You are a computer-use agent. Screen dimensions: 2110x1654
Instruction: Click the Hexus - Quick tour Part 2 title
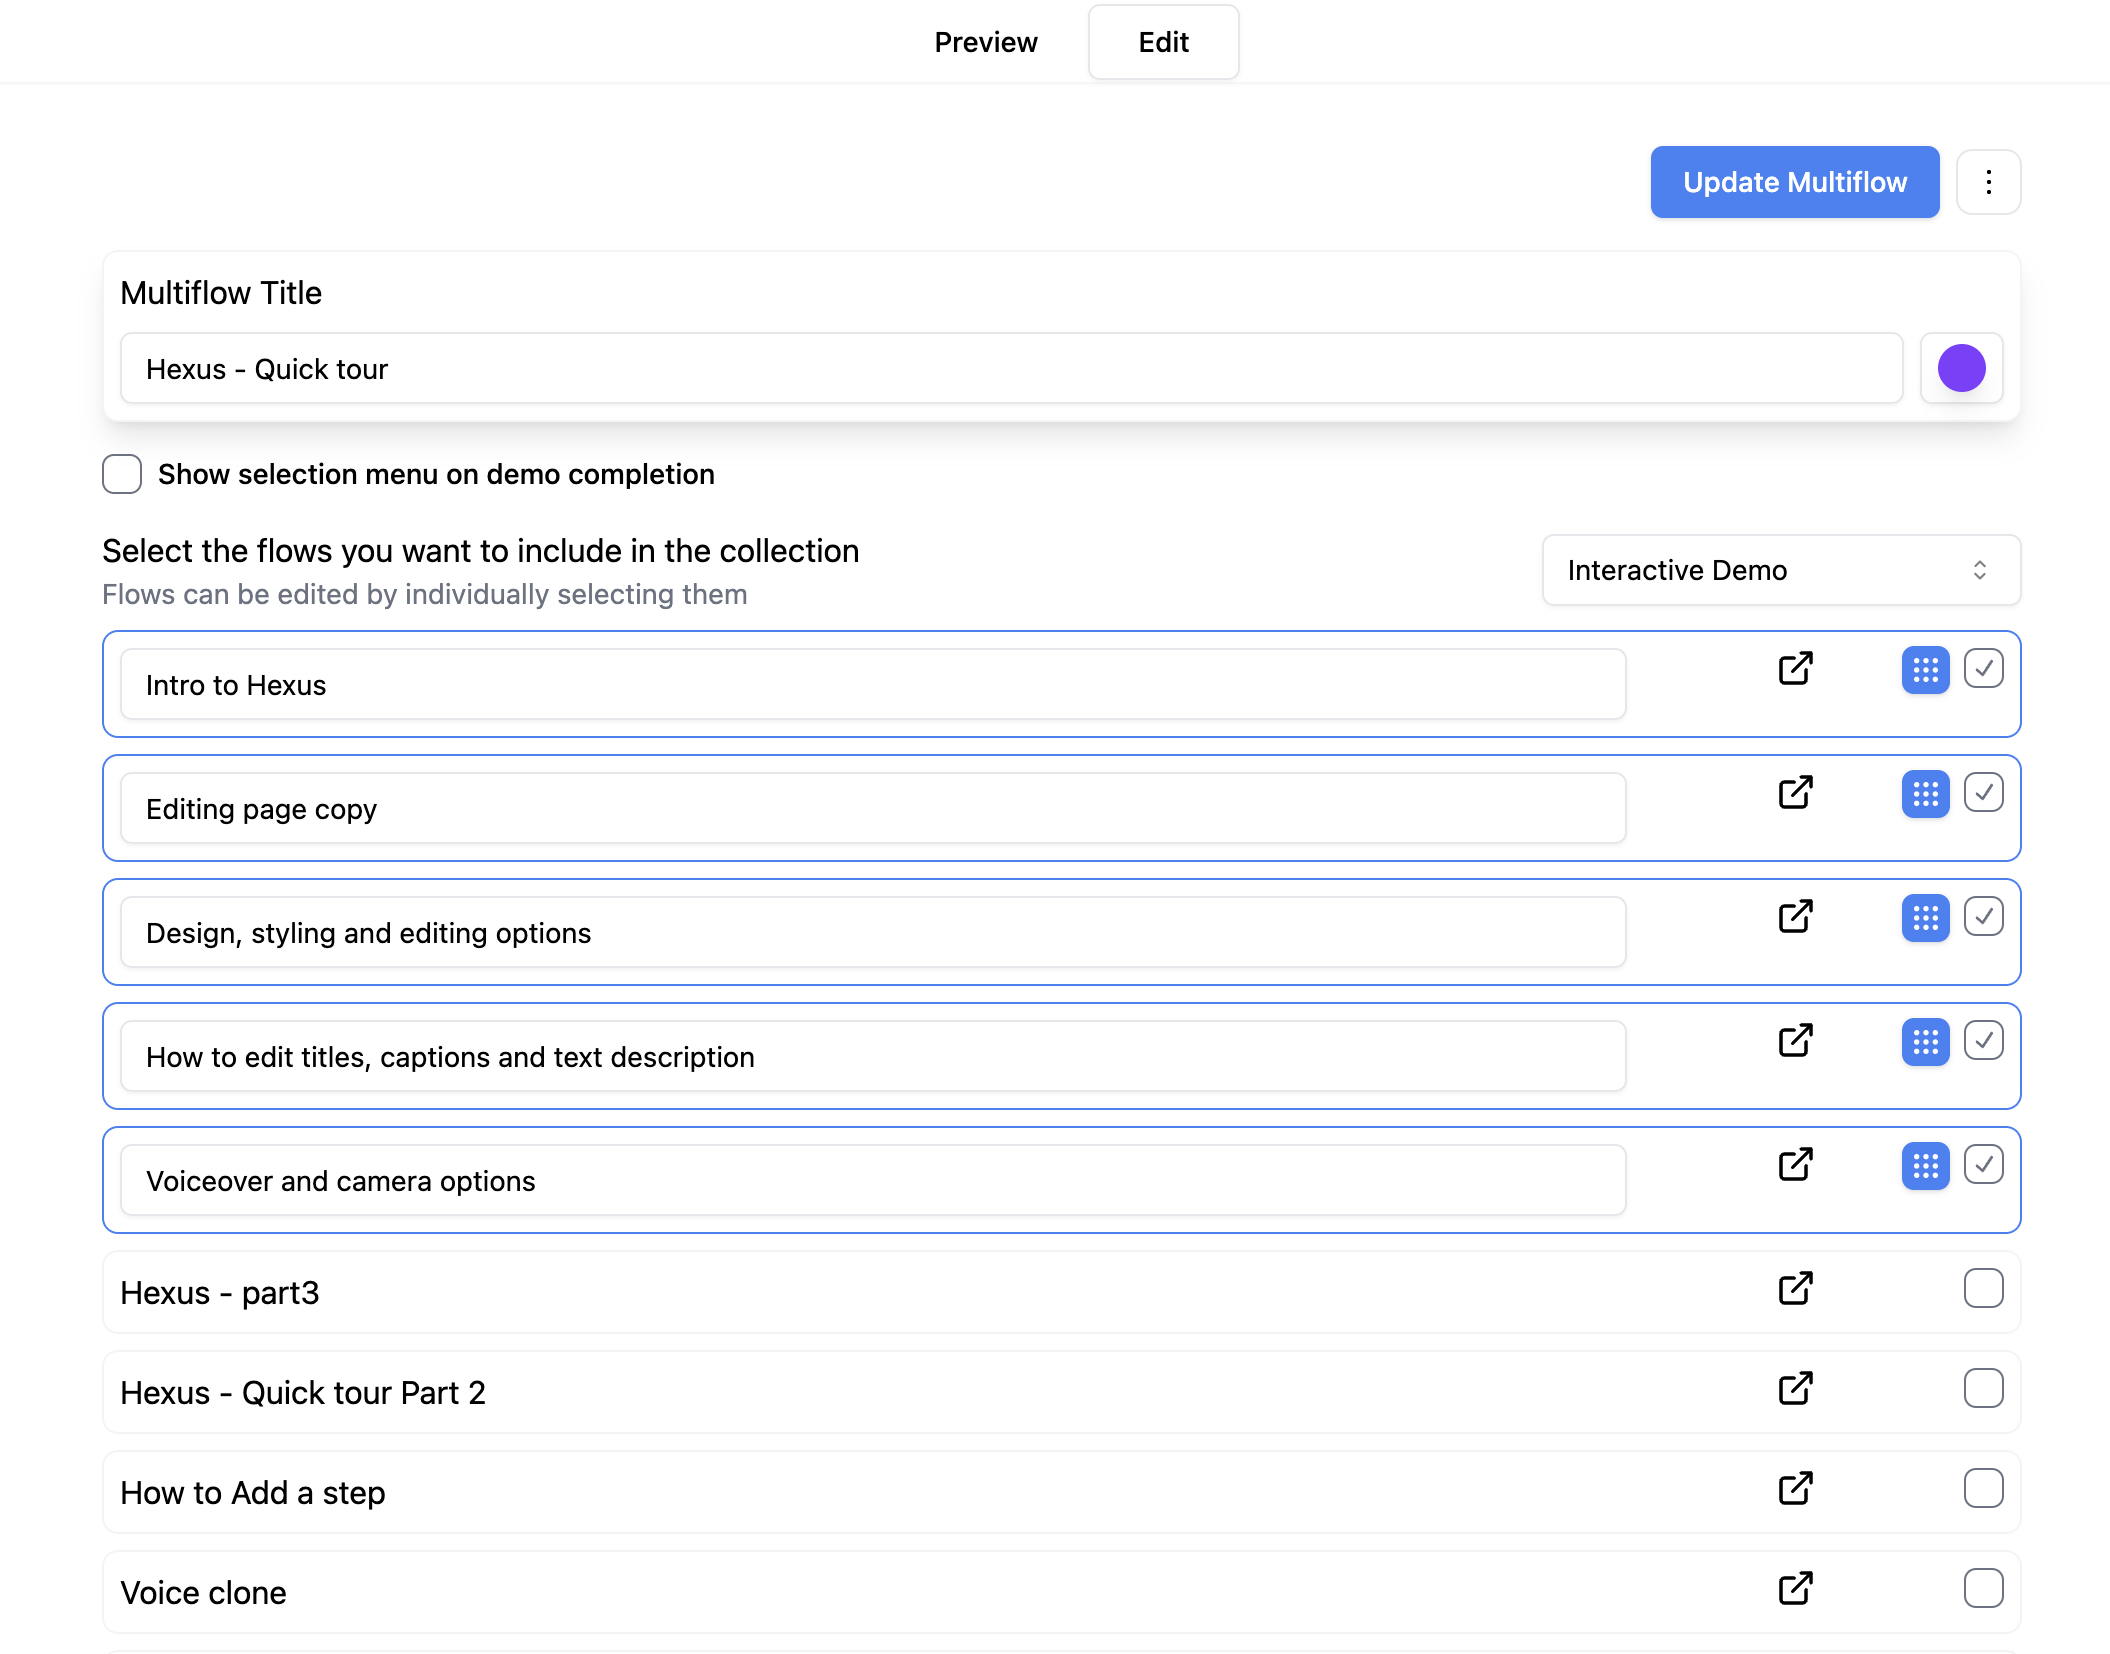pyautogui.click(x=303, y=1393)
